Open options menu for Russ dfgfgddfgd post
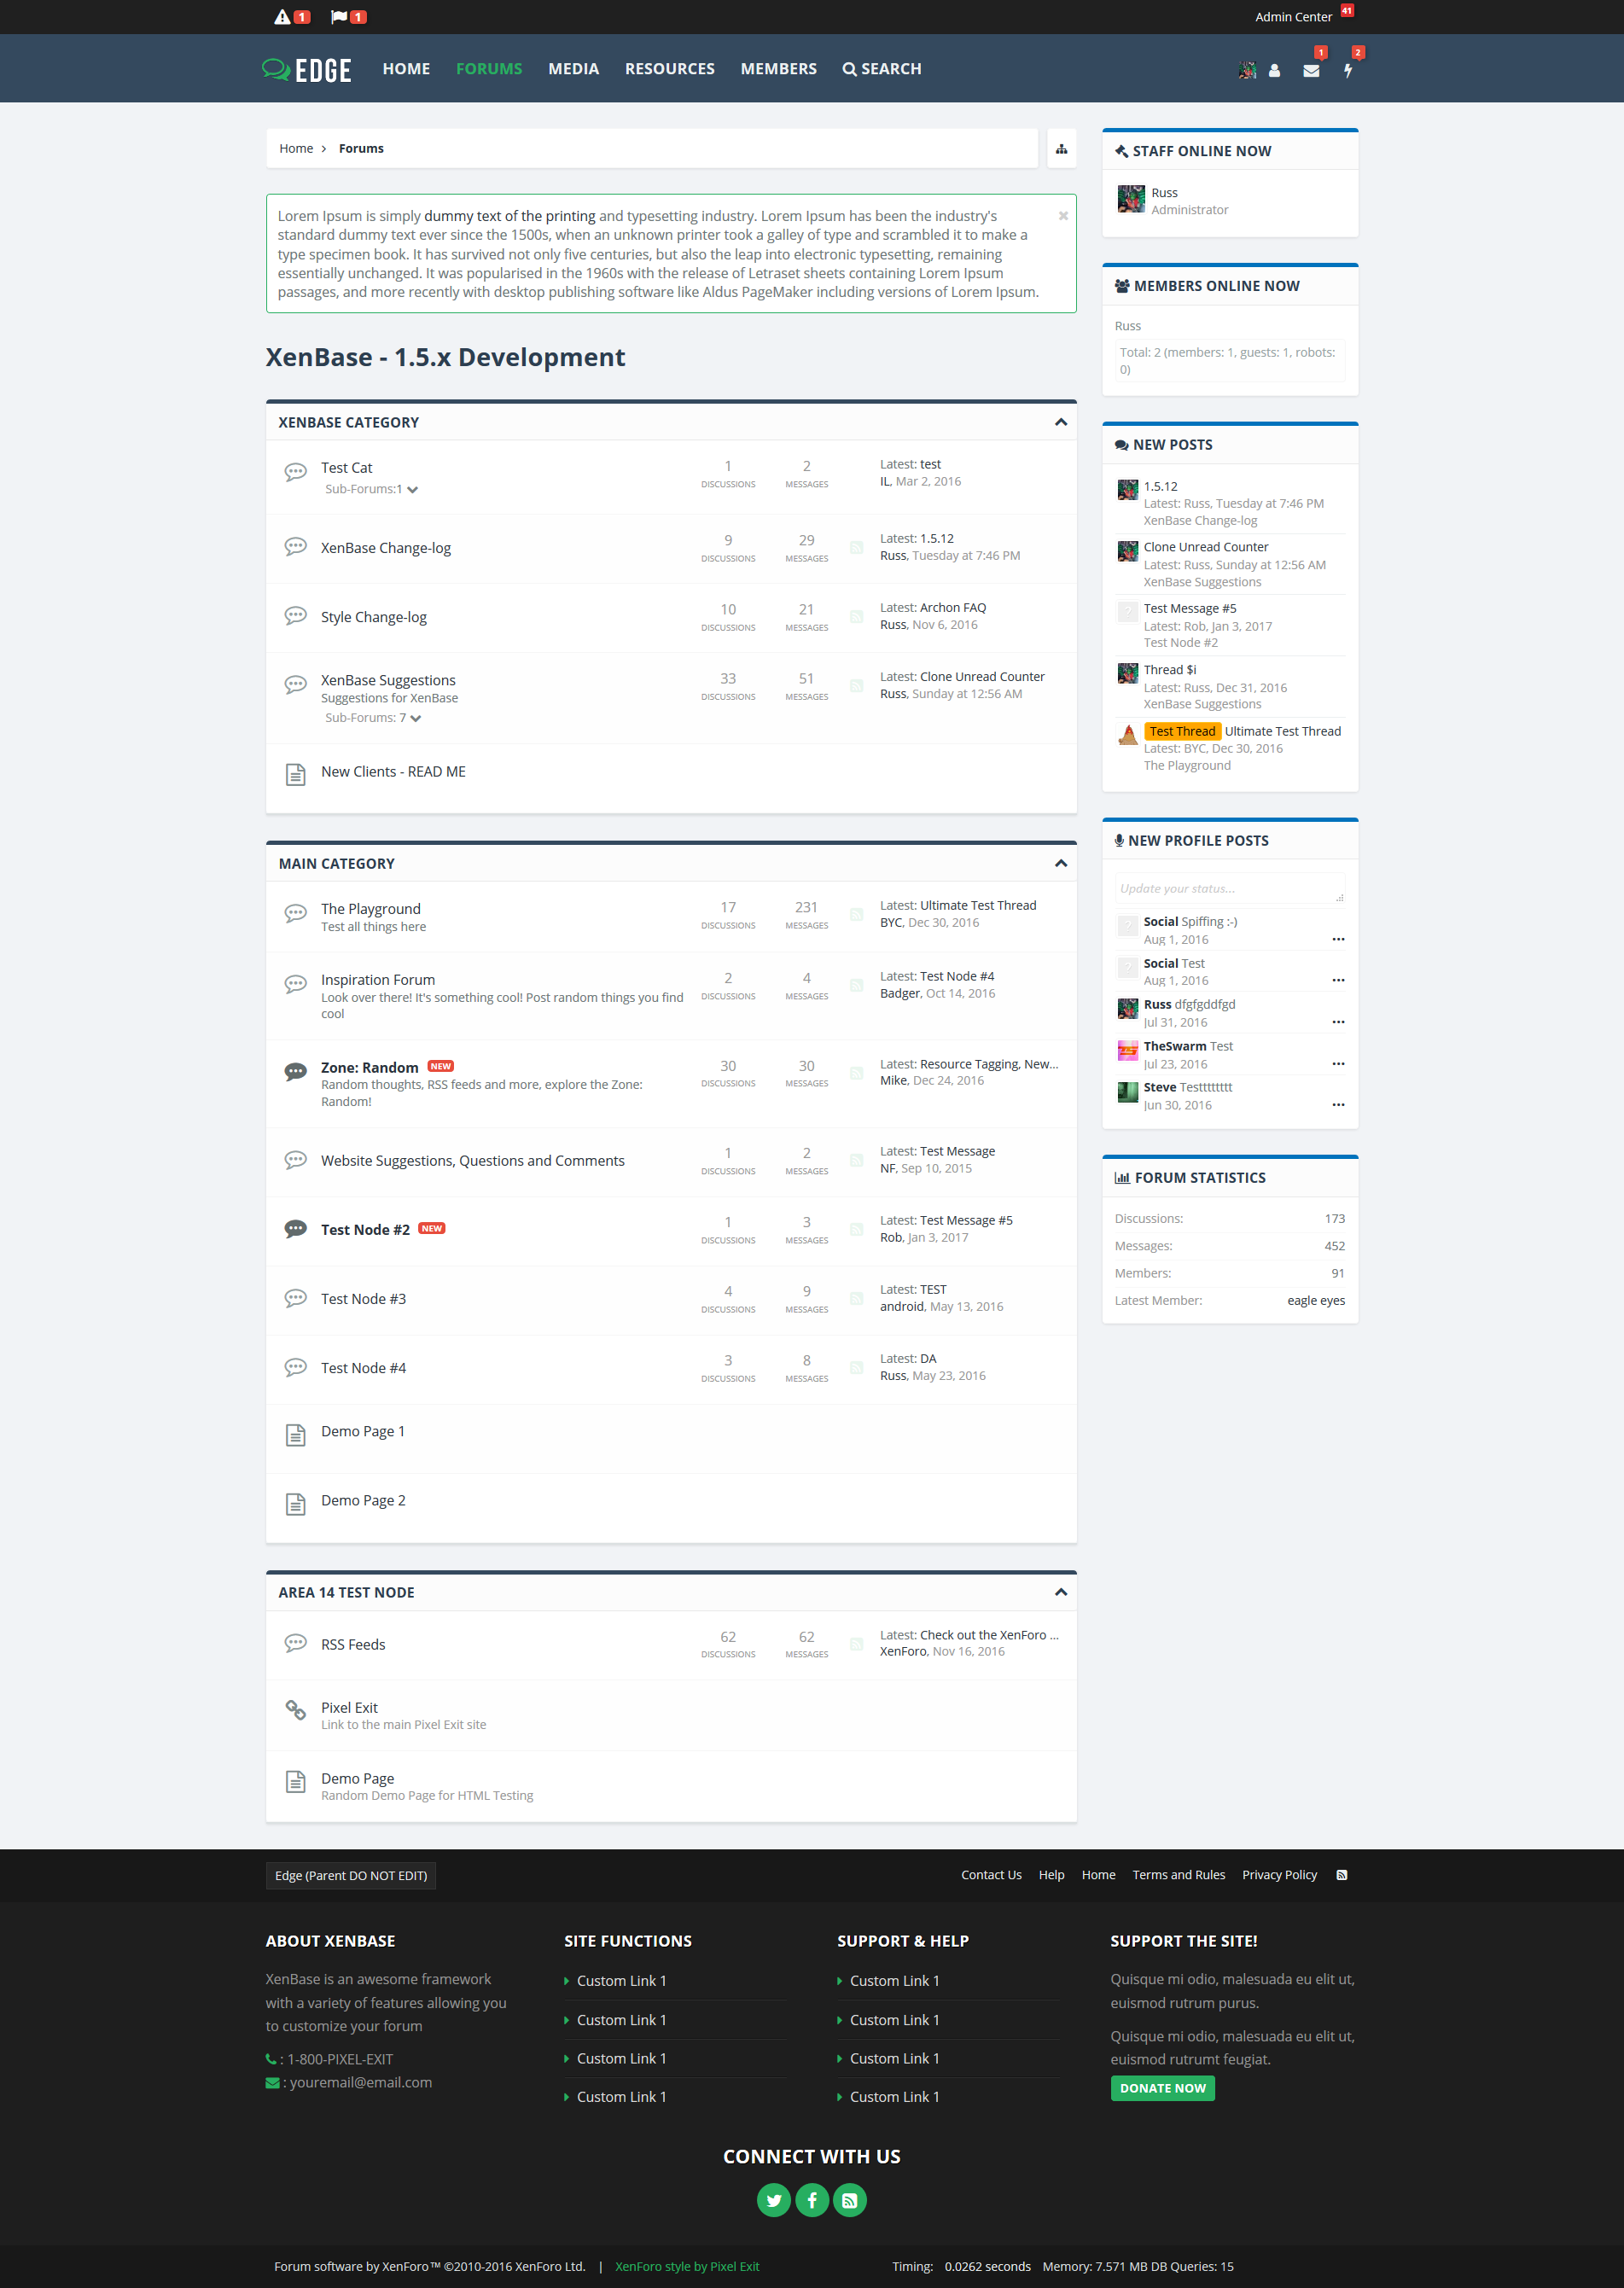1624x2288 pixels. point(1338,1022)
